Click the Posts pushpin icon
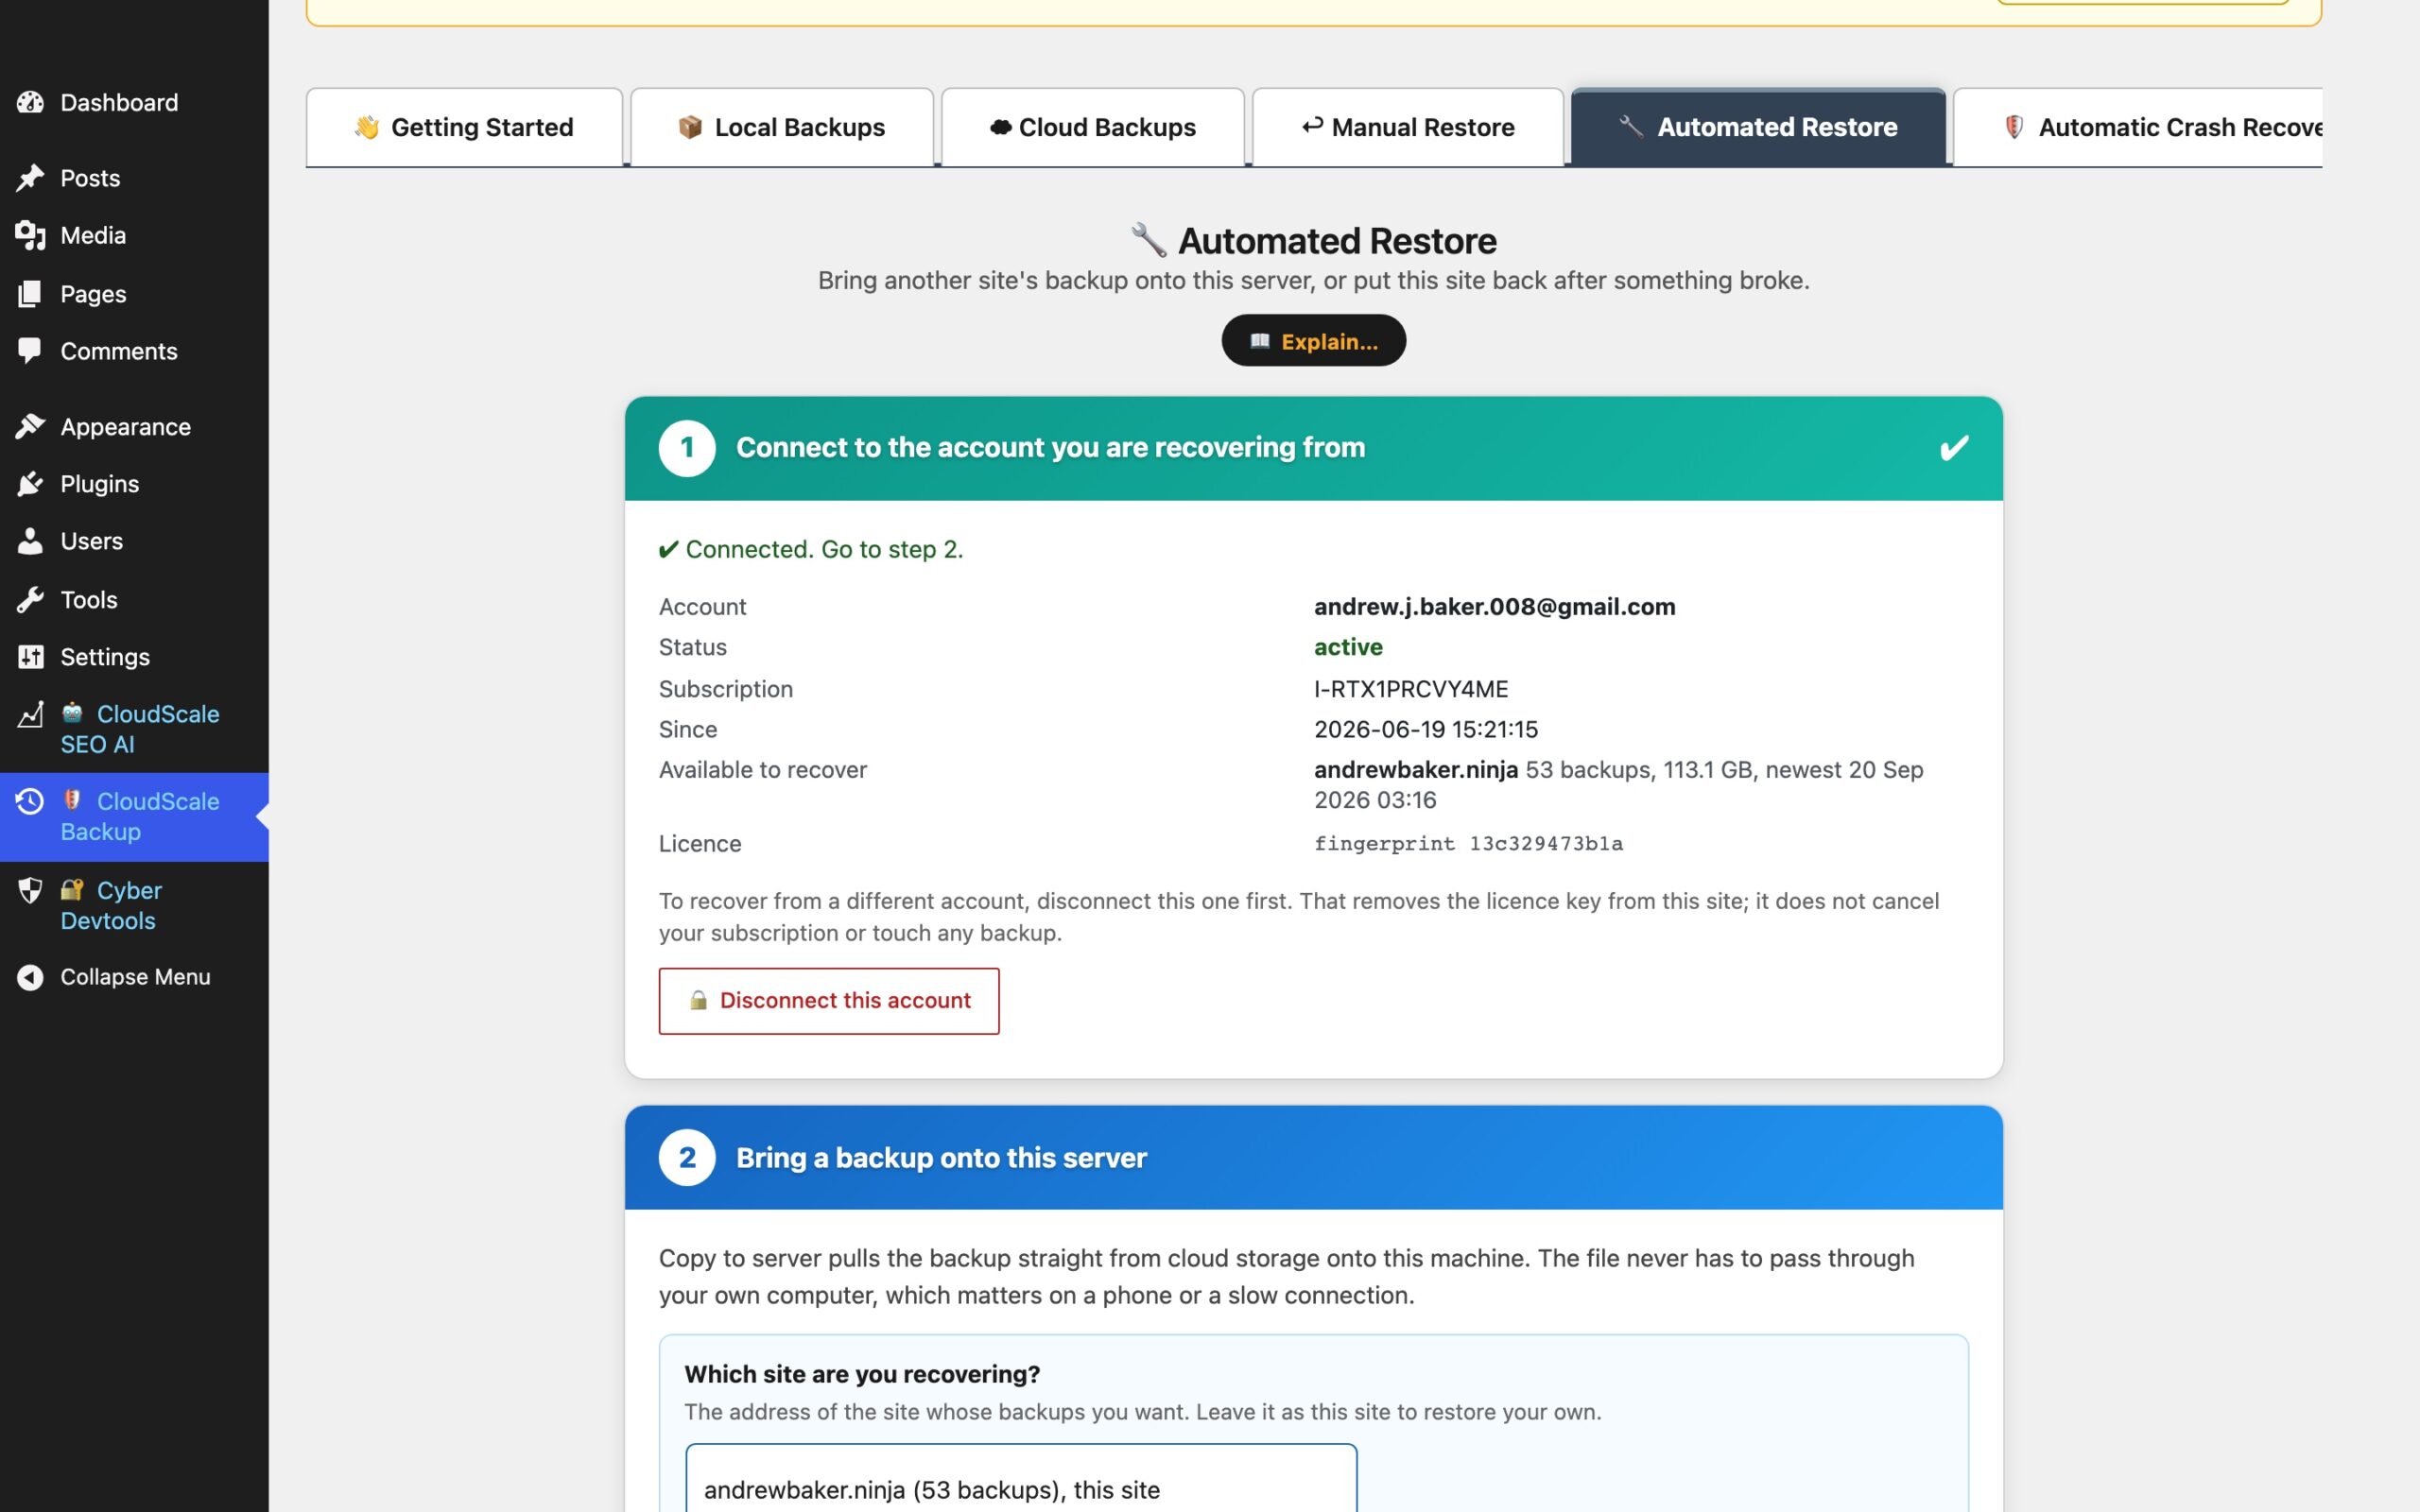The height and width of the screenshot is (1512, 2420). point(30,178)
